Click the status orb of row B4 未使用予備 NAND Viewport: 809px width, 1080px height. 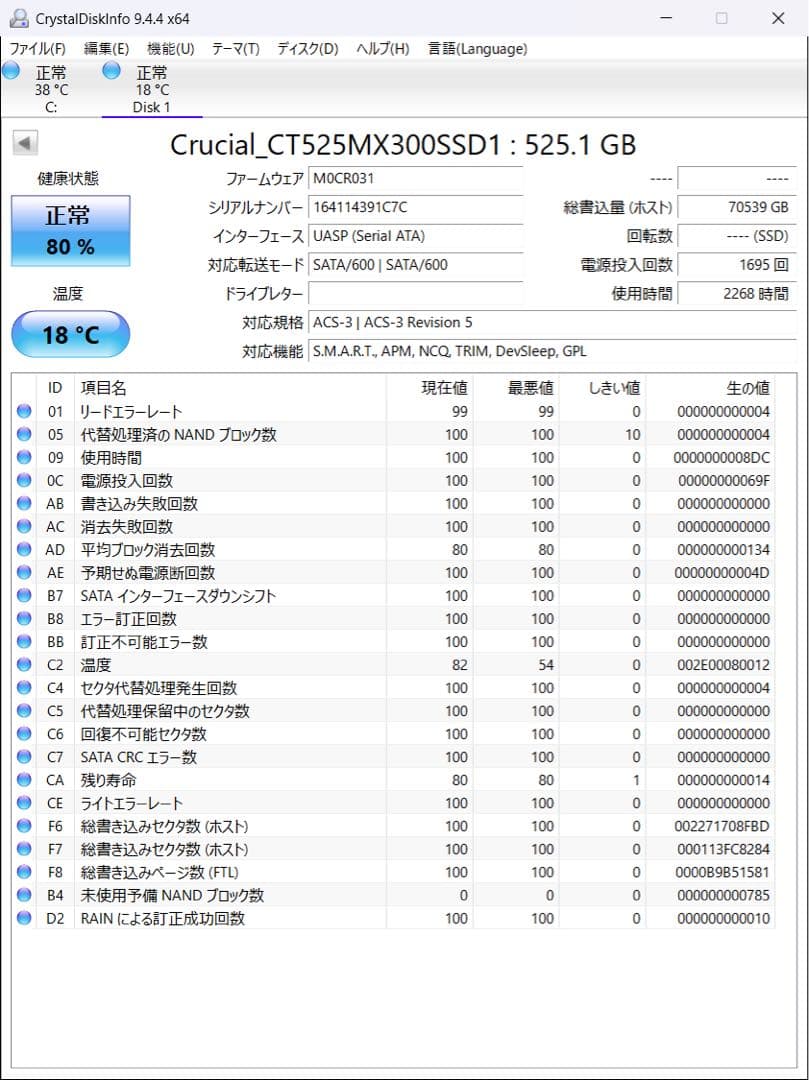click(24, 895)
